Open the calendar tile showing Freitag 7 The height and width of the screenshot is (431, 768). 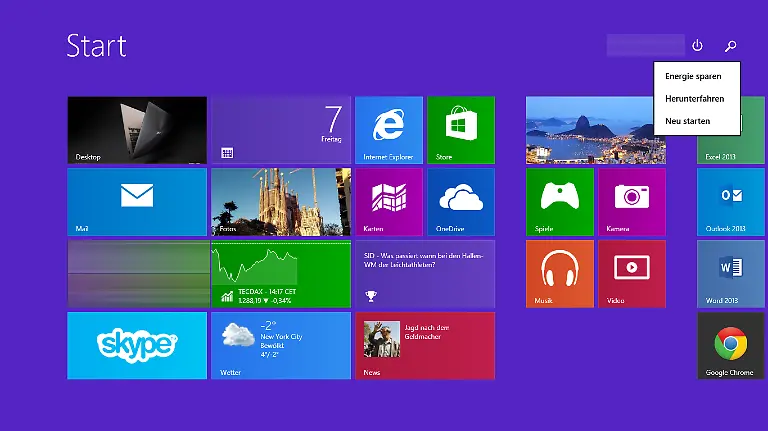(x=281, y=130)
